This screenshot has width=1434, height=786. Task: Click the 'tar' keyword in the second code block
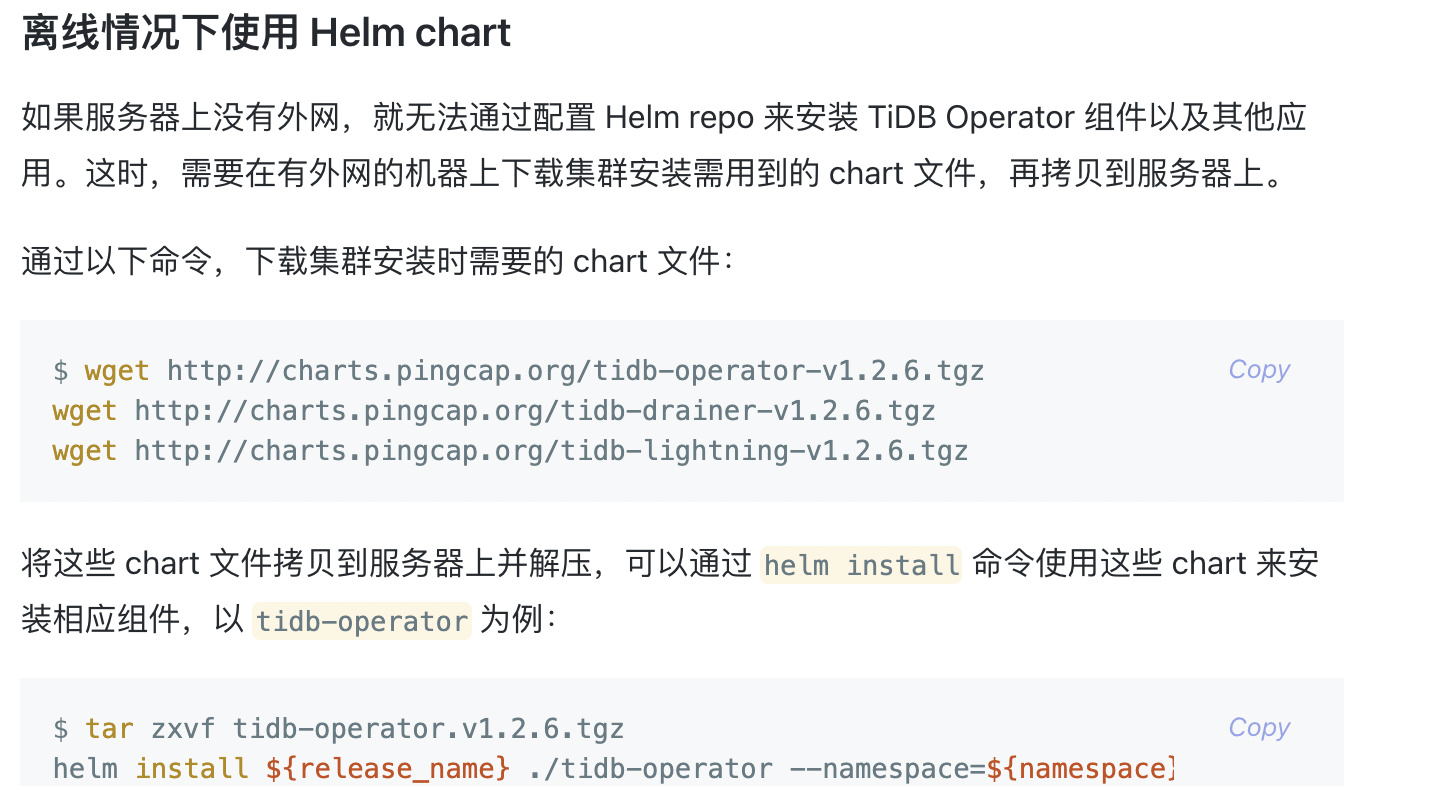pos(109,728)
